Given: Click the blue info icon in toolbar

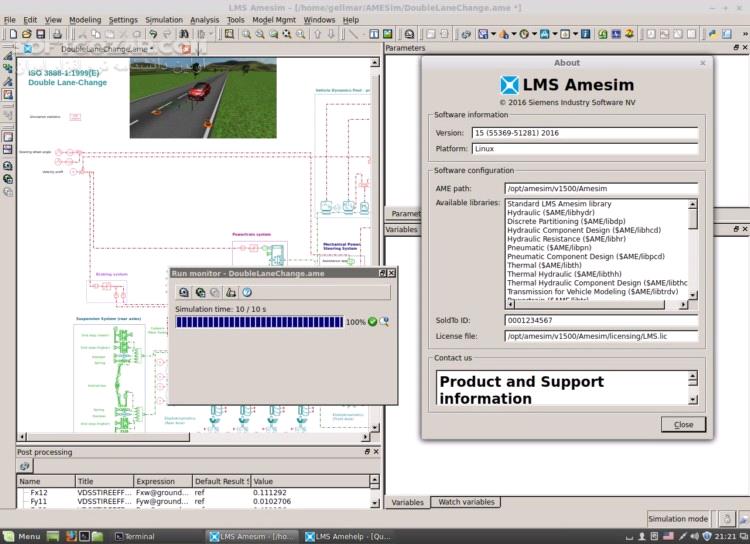Looking at the screenshot, I should click(585, 34).
